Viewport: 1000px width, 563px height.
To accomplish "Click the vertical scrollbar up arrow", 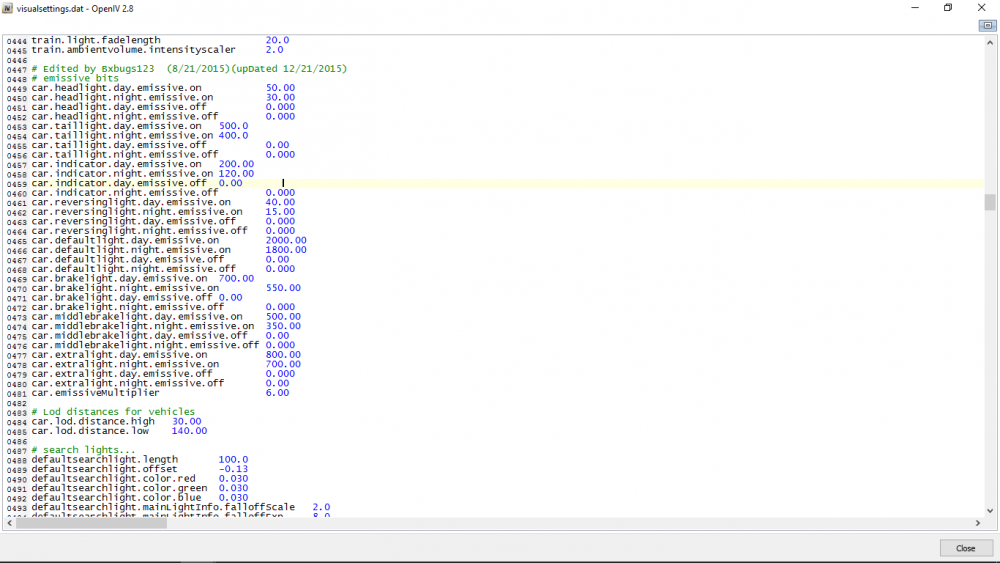I will [990, 43].
